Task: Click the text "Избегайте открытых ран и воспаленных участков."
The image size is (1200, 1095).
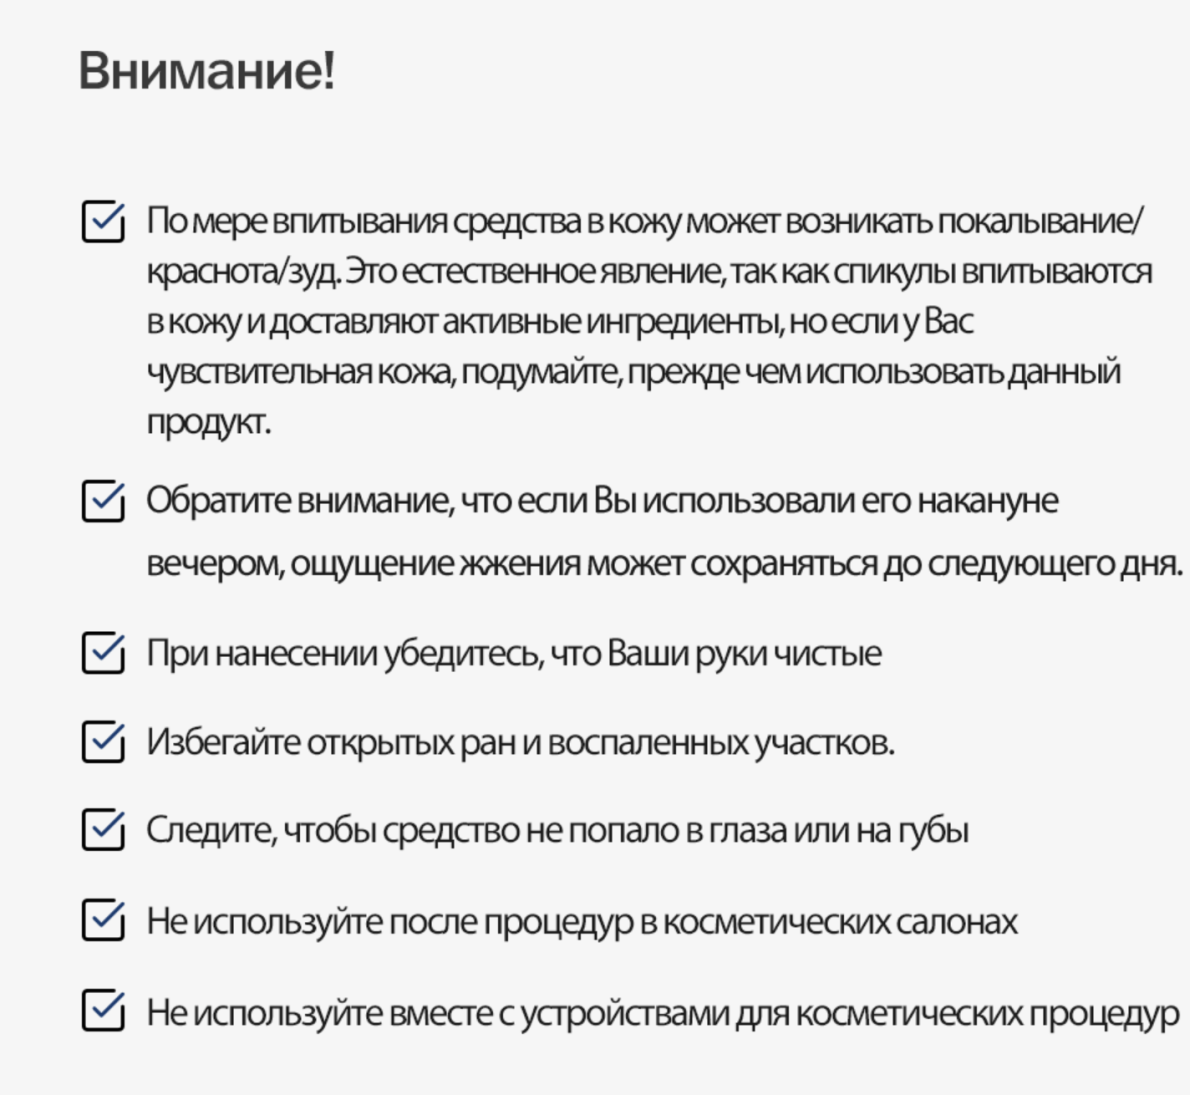Action: [520, 742]
